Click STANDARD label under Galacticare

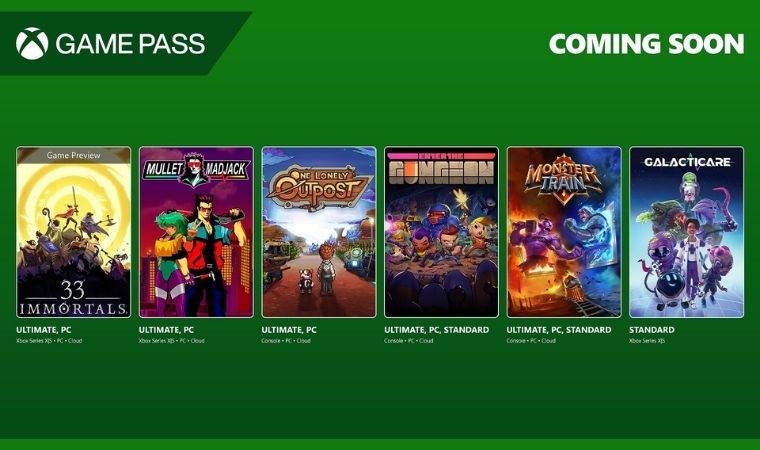click(652, 330)
